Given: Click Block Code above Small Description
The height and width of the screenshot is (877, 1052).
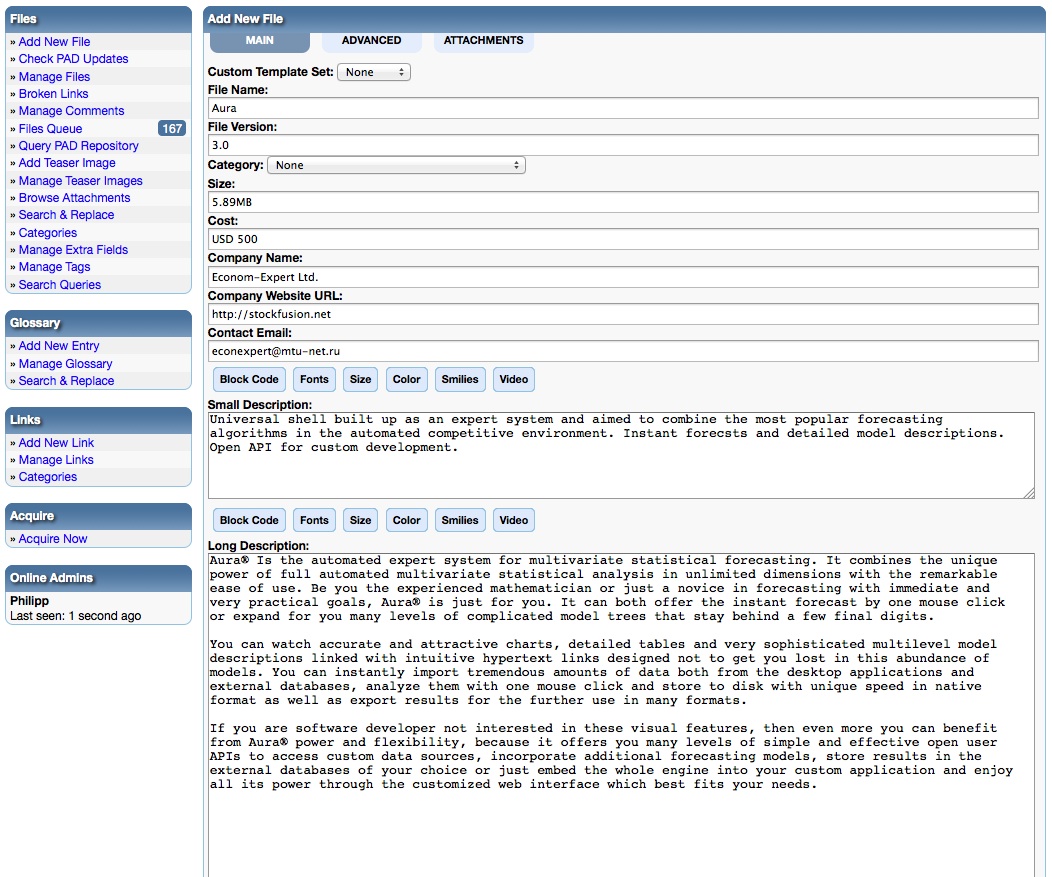Looking at the screenshot, I should [x=249, y=379].
